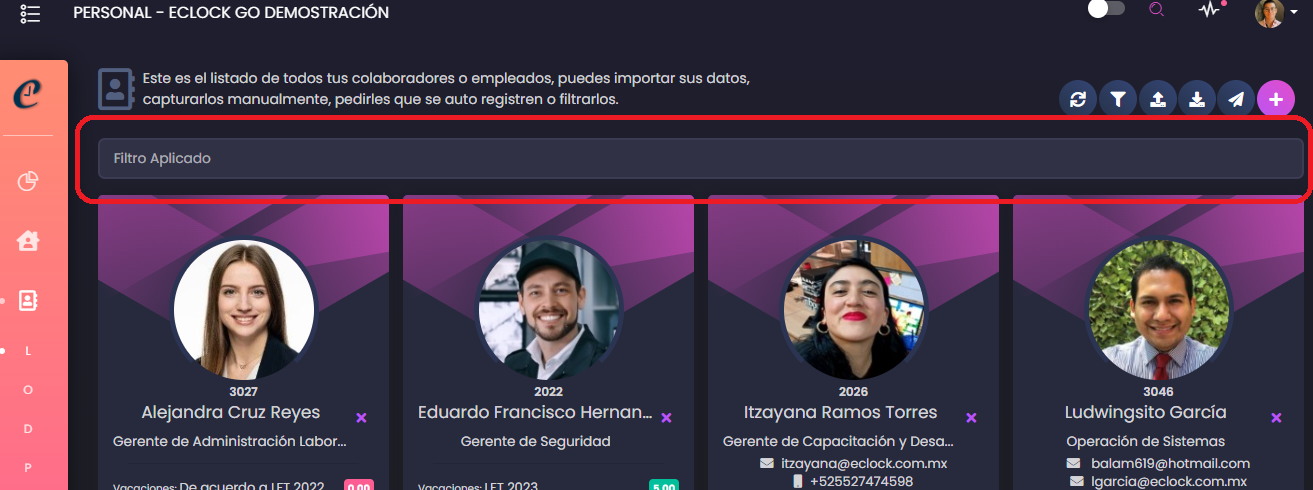Select sidebar letter L menu item
The height and width of the screenshot is (490, 1313).
pos(28,351)
